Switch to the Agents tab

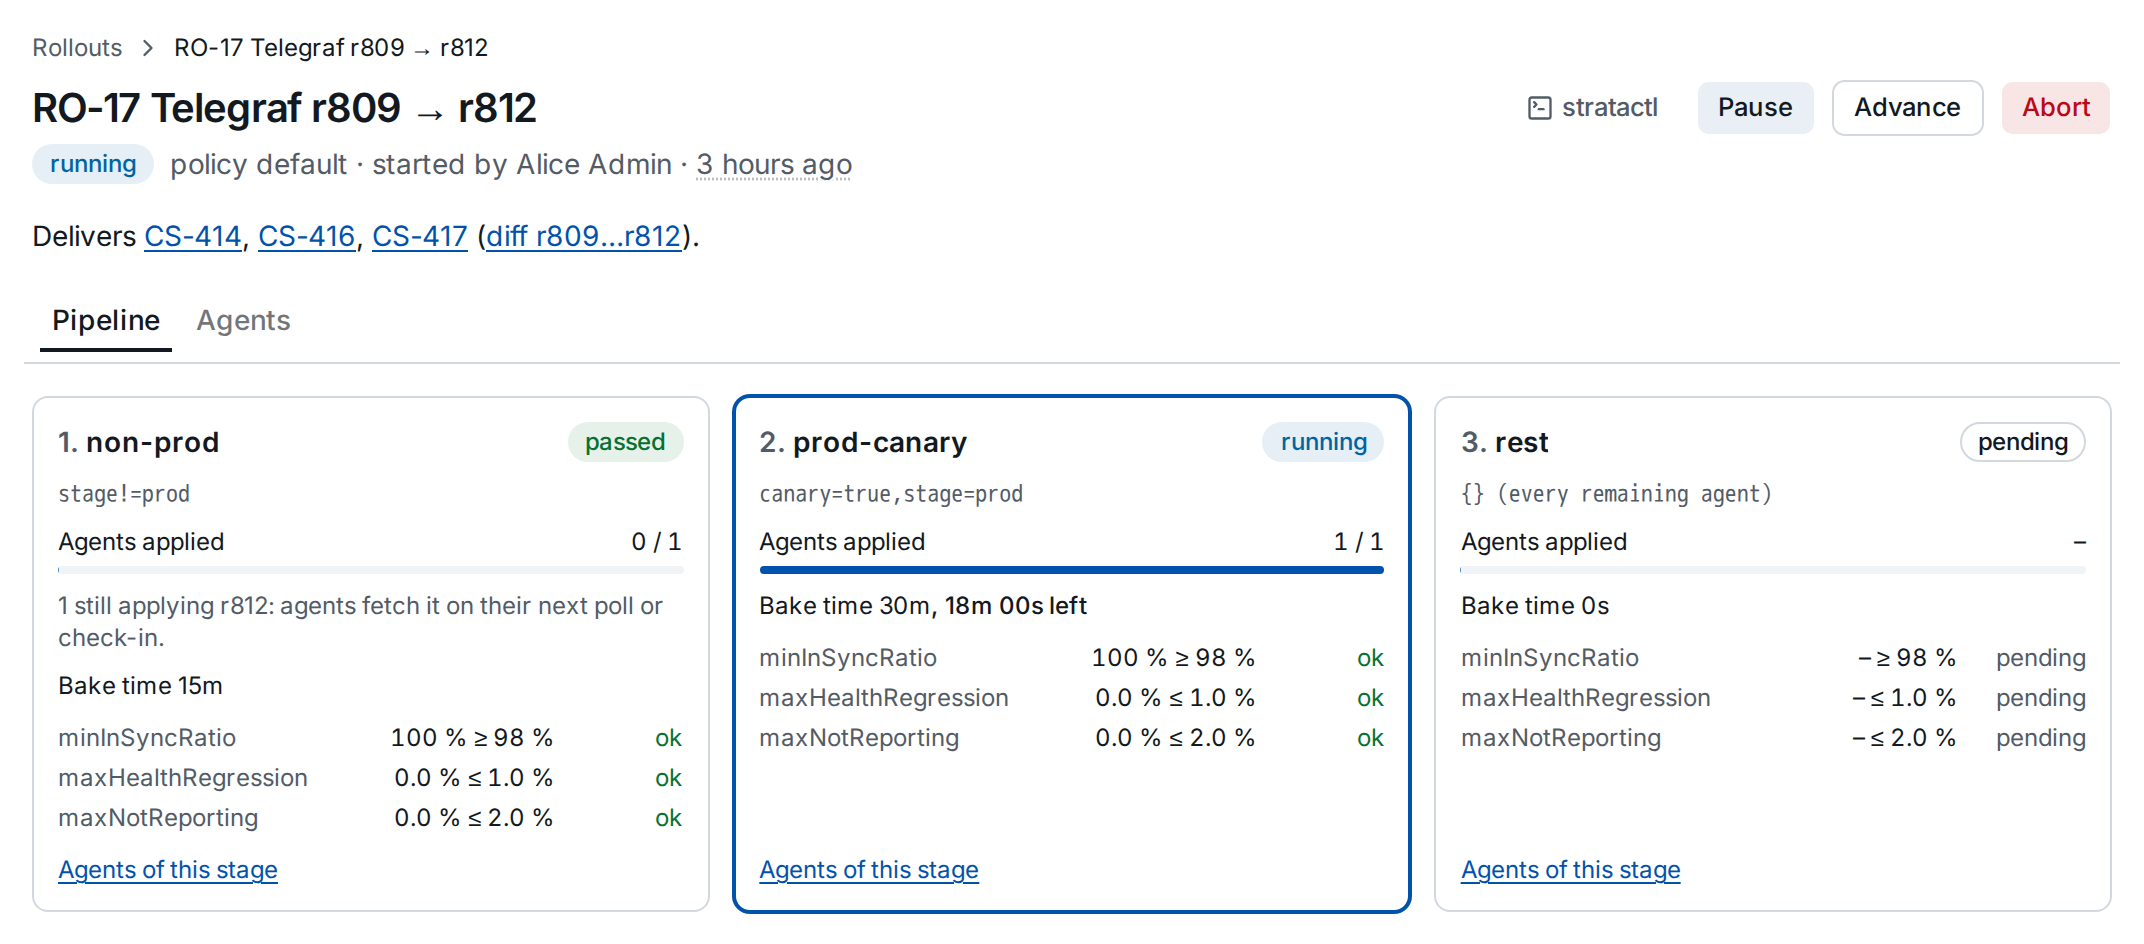pyautogui.click(x=243, y=321)
